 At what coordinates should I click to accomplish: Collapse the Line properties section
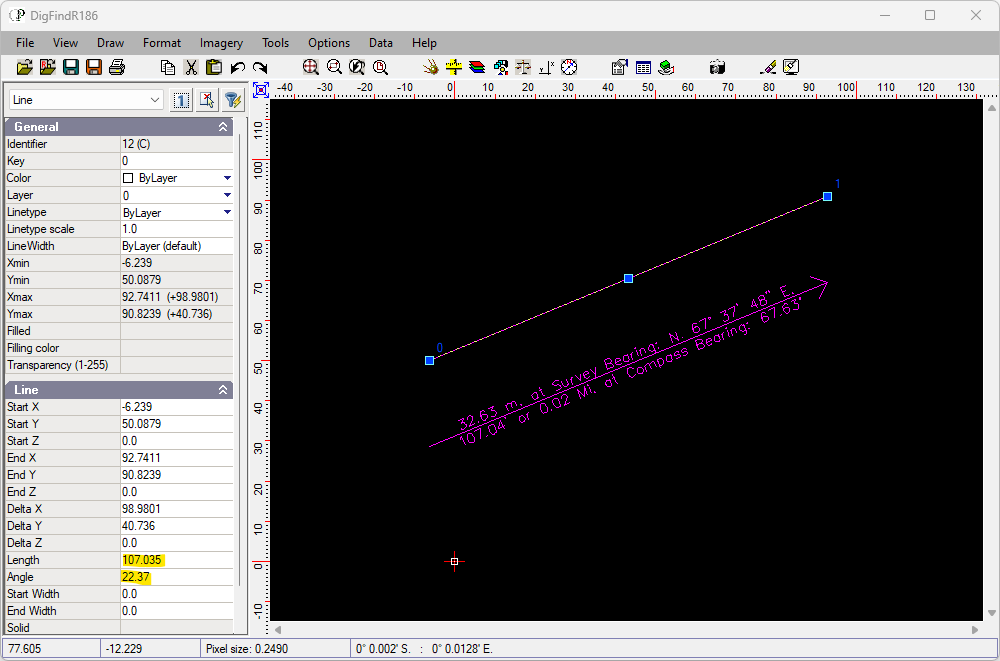[223, 390]
